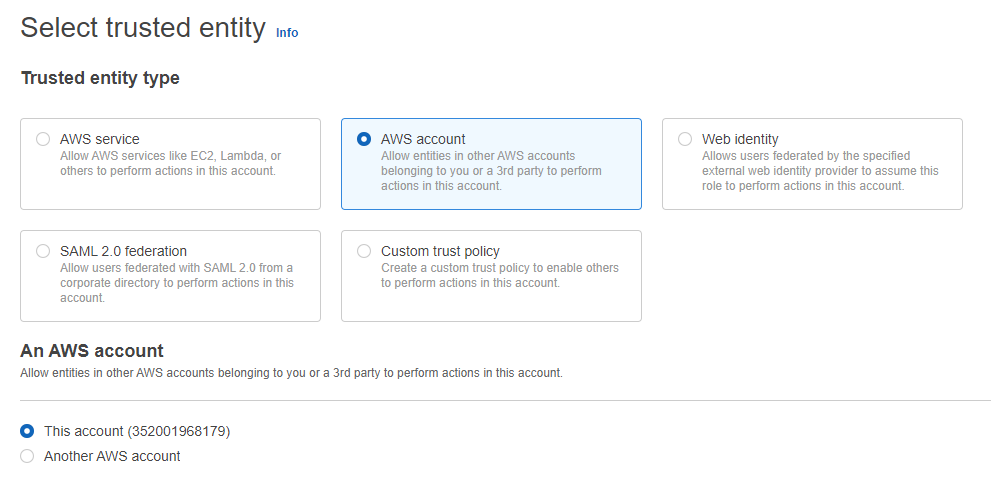
Task: Click the AWS account card title text
Action: tap(423, 139)
